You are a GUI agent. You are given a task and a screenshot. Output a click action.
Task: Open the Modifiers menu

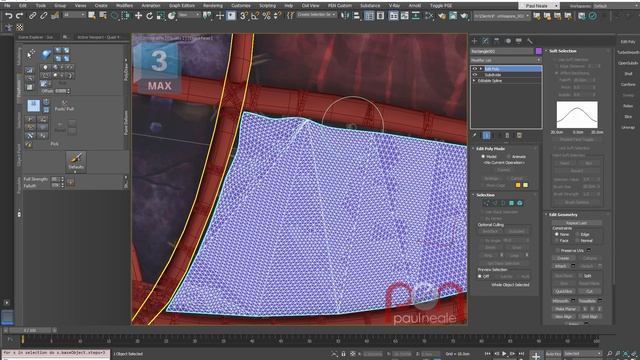point(124,6)
